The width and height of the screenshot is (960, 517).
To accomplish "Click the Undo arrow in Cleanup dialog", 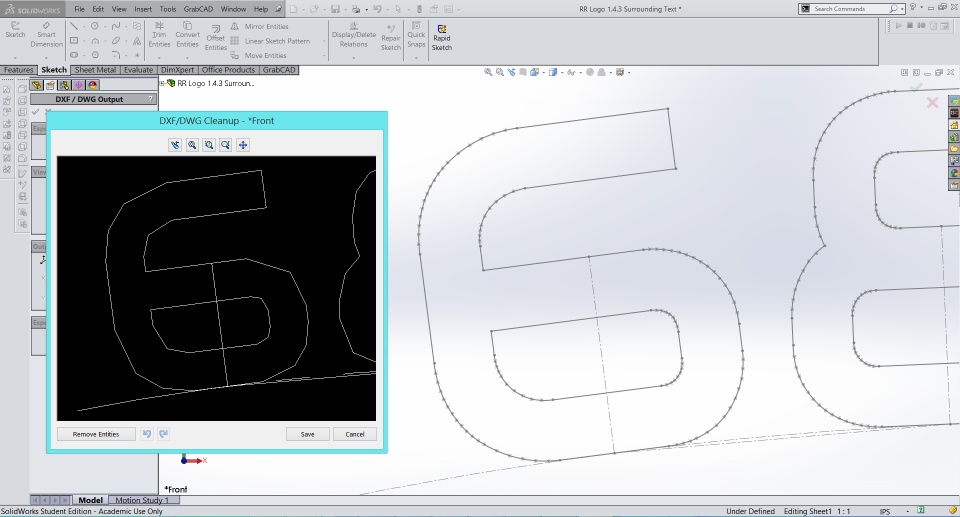I will 147,434.
